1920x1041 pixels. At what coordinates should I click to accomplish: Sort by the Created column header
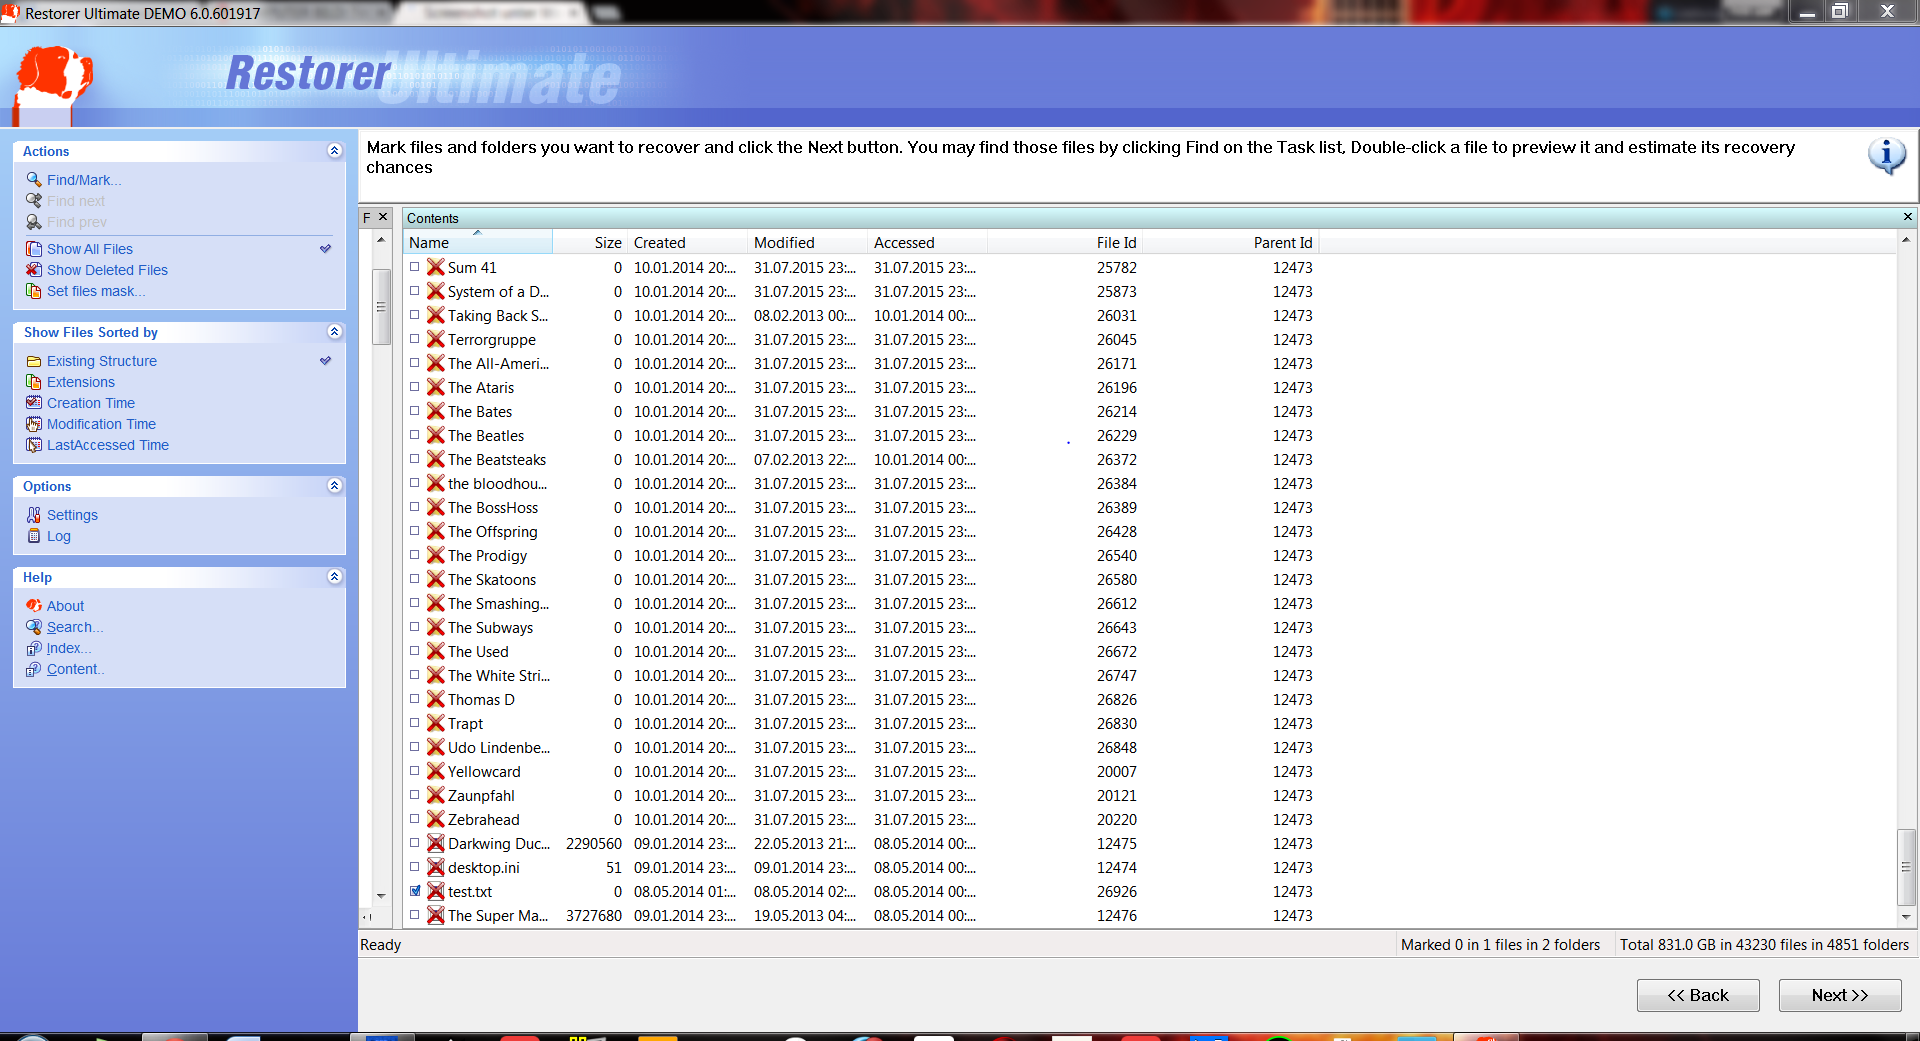687,242
